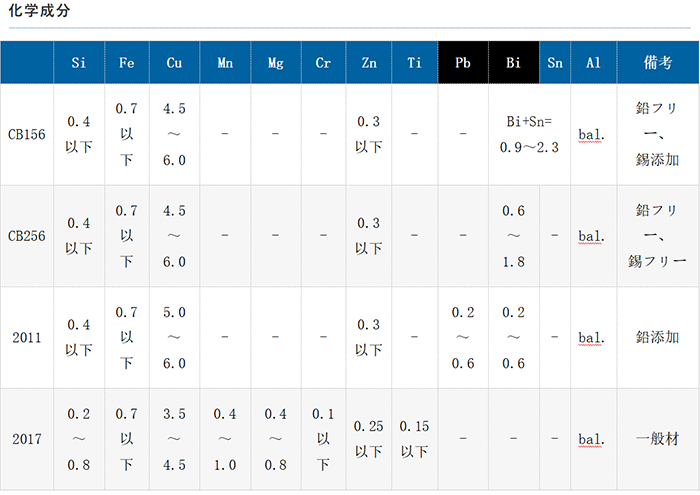Click the Mn column header
Screen dimensions: 700x495
tap(226, 63)
